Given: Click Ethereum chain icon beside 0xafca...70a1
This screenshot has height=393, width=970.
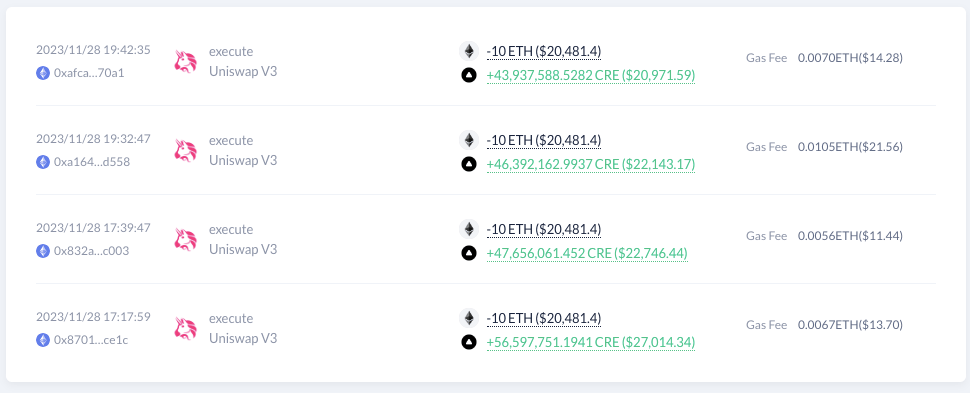Looking at the screenshot, I should pos(43,72).
